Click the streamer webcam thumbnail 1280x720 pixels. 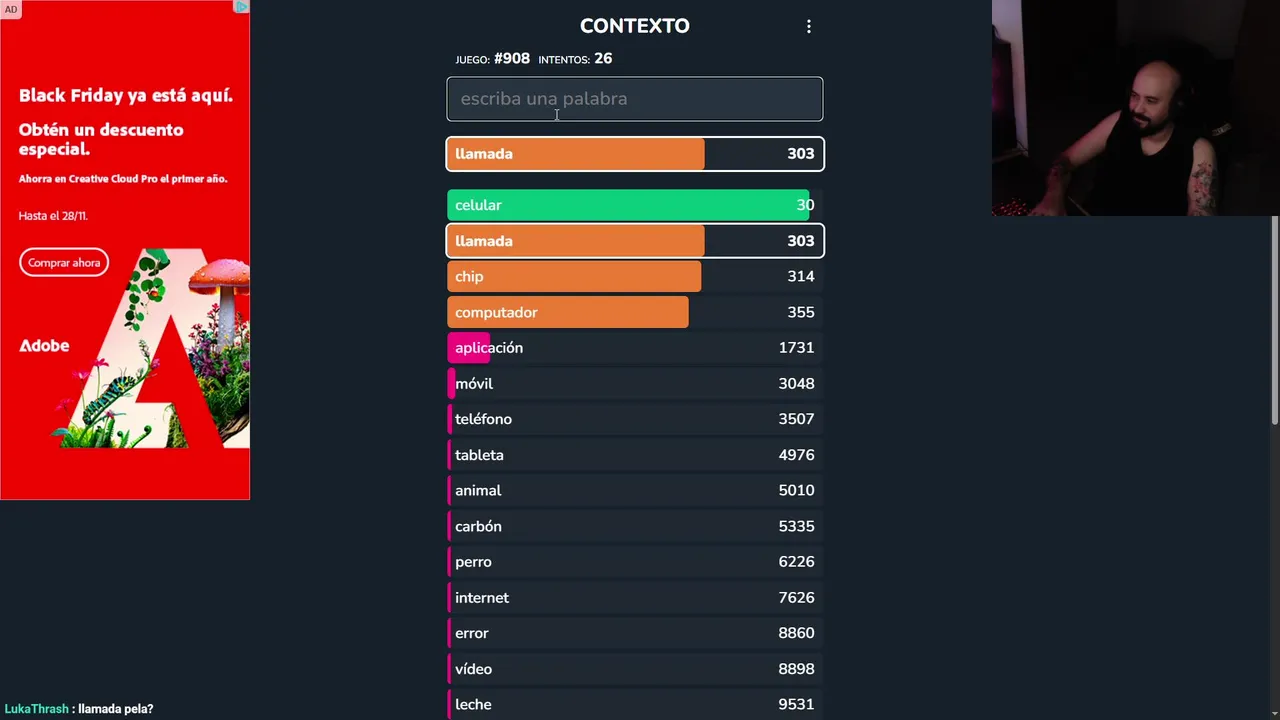coord(1135,108)
